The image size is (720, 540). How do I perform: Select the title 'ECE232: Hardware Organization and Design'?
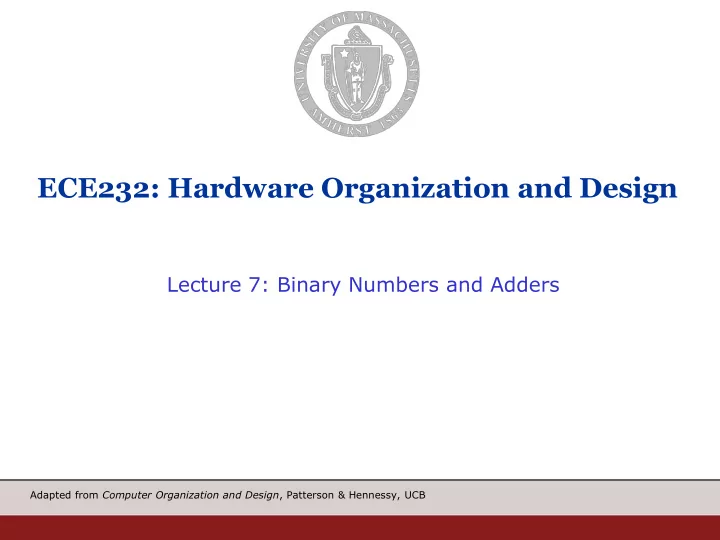357,188
